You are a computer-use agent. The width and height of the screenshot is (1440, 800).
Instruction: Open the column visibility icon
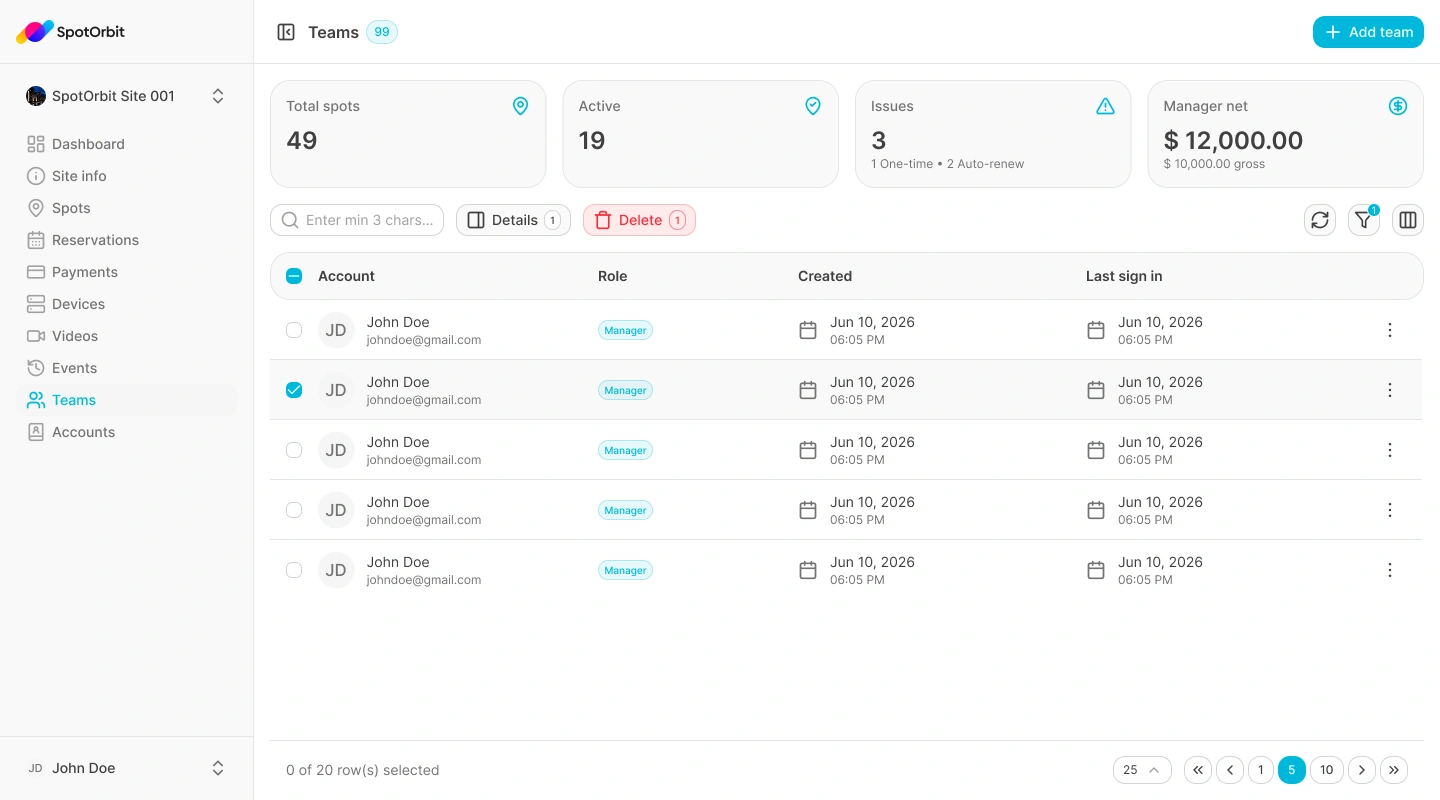[1408, 220]
